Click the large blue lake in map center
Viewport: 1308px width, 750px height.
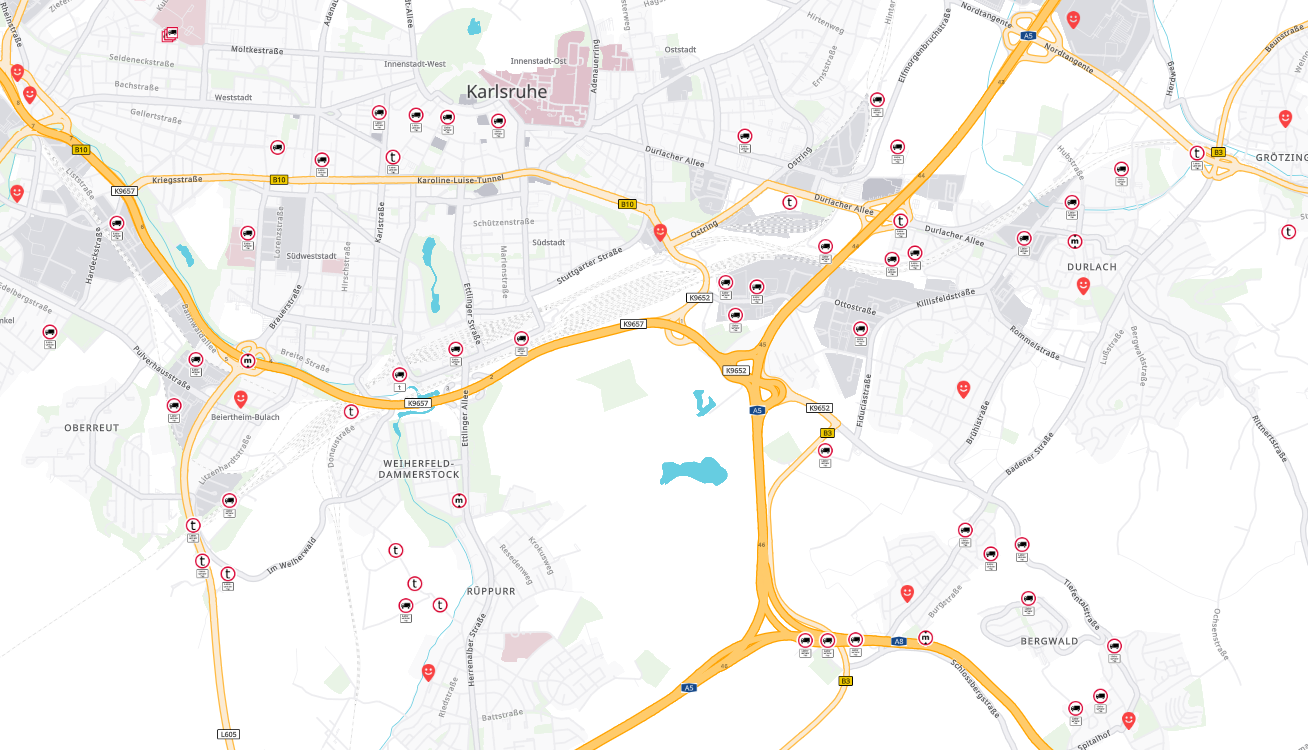pos(693,472)
